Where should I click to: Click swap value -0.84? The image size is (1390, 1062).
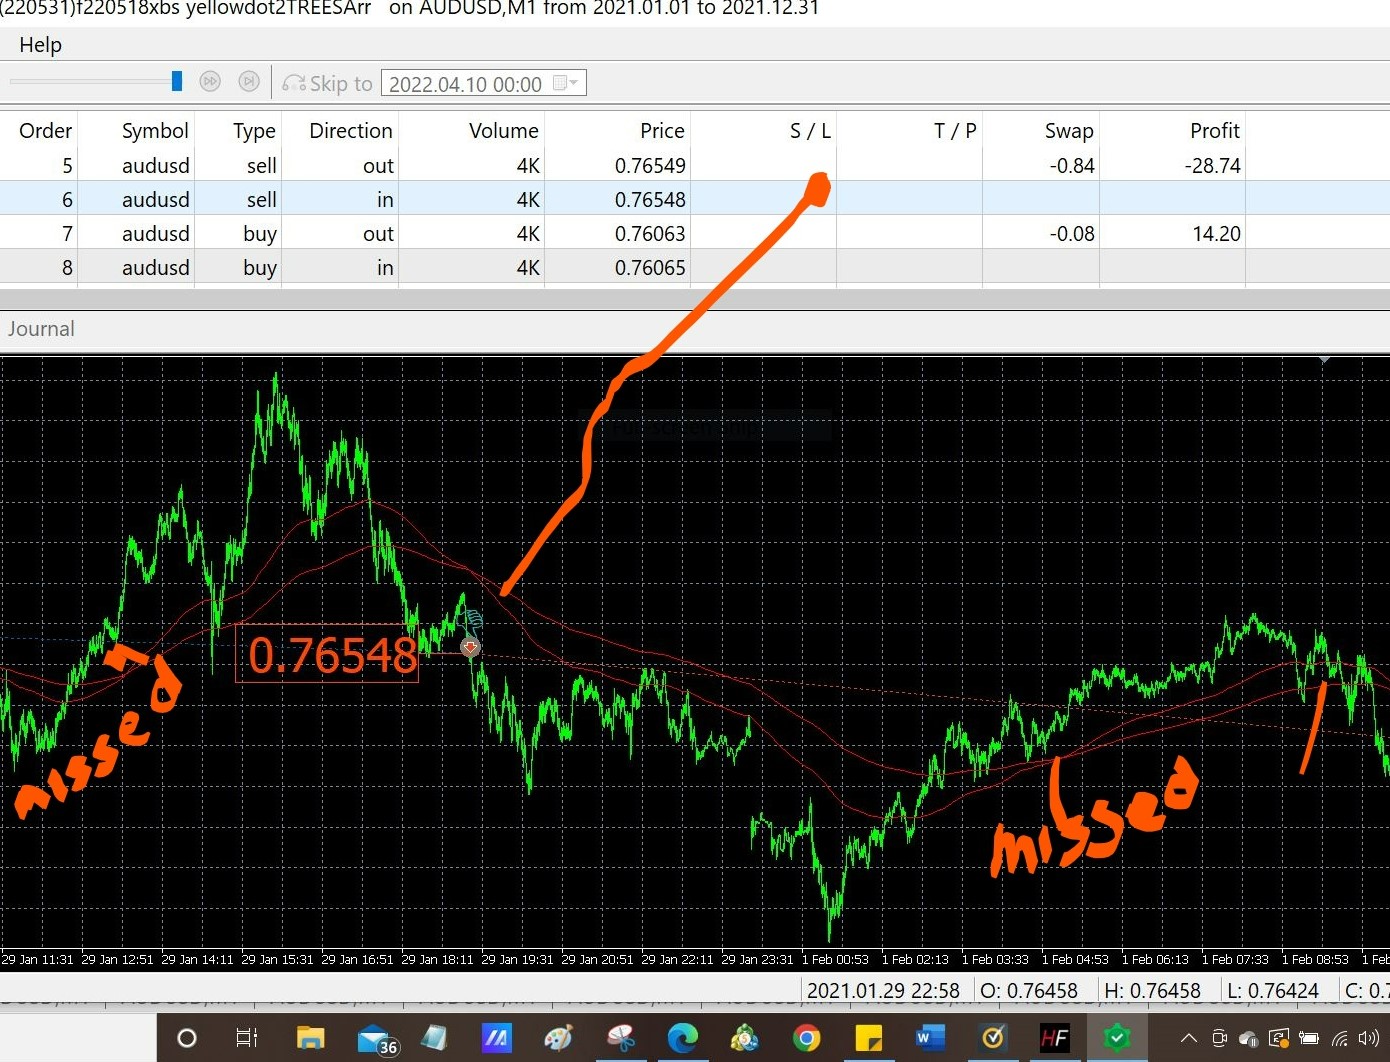click(1072, 166)
